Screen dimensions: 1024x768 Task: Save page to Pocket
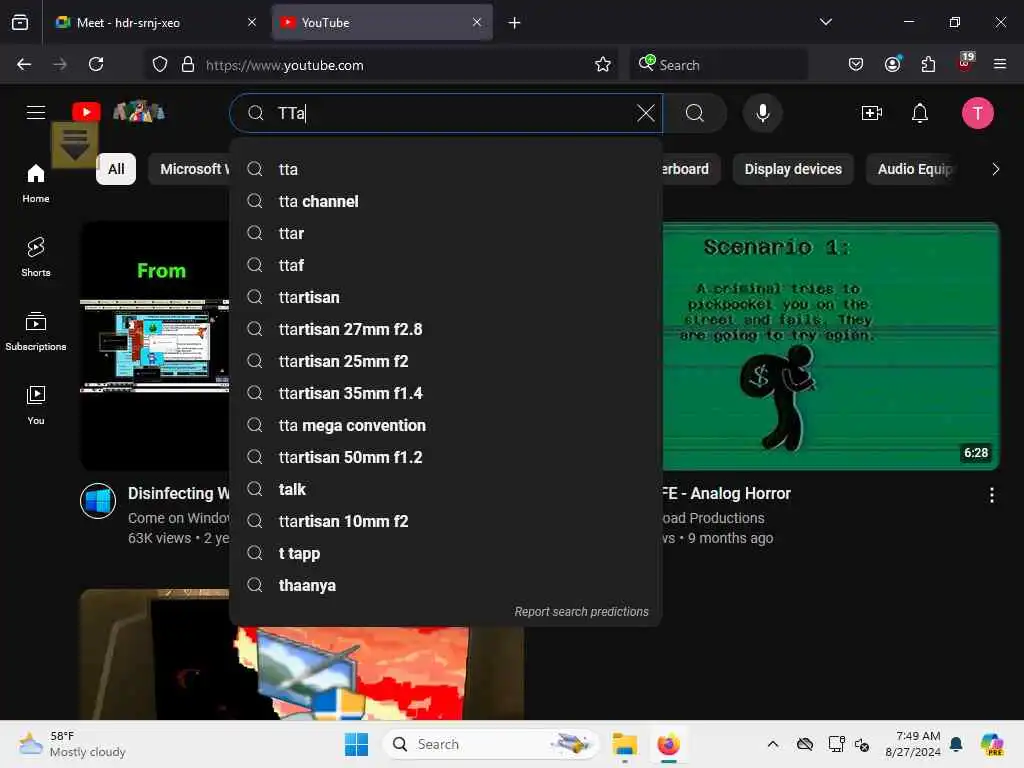[x=856, y=64]
